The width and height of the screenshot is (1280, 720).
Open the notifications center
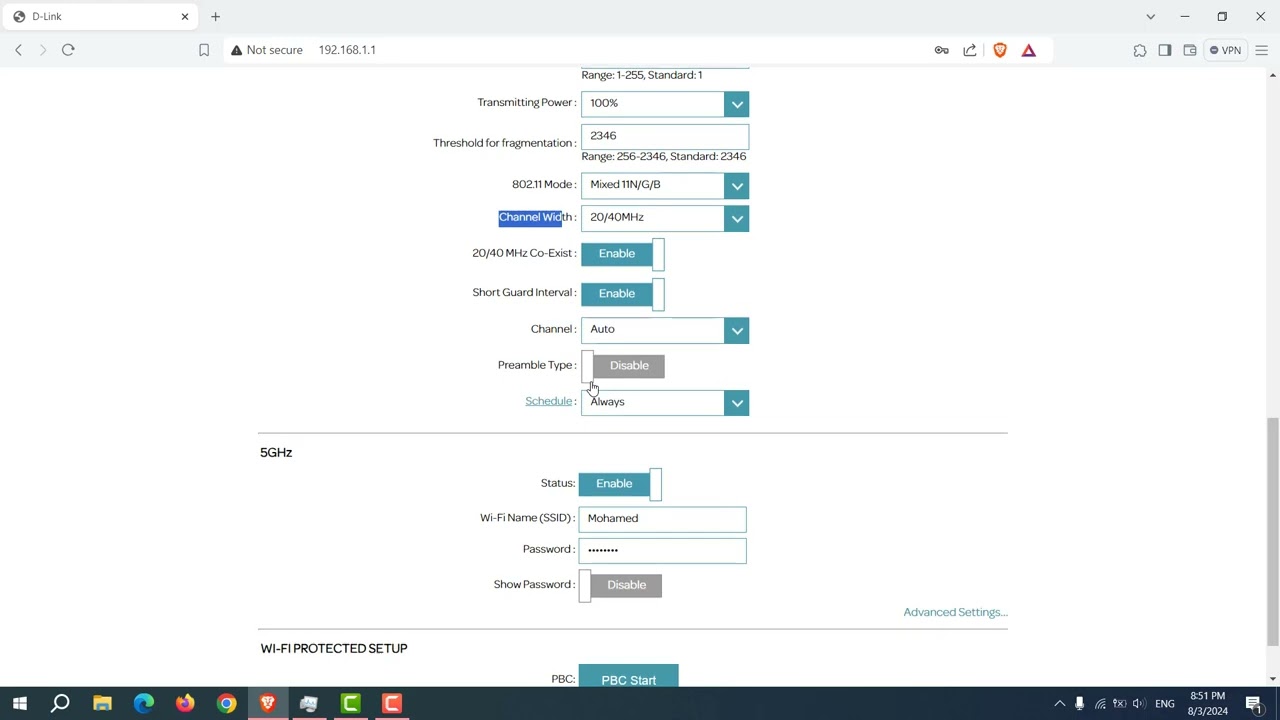coord(1255,704)
